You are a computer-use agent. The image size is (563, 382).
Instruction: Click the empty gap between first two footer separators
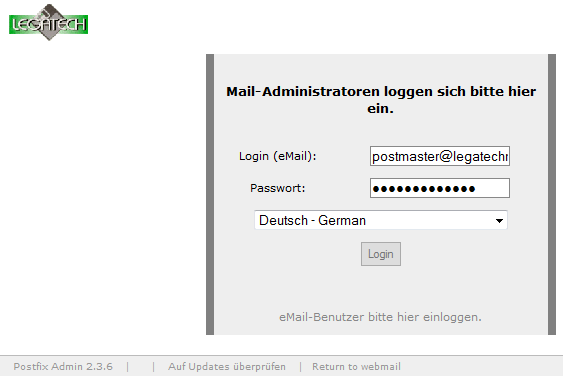point(140,367)
